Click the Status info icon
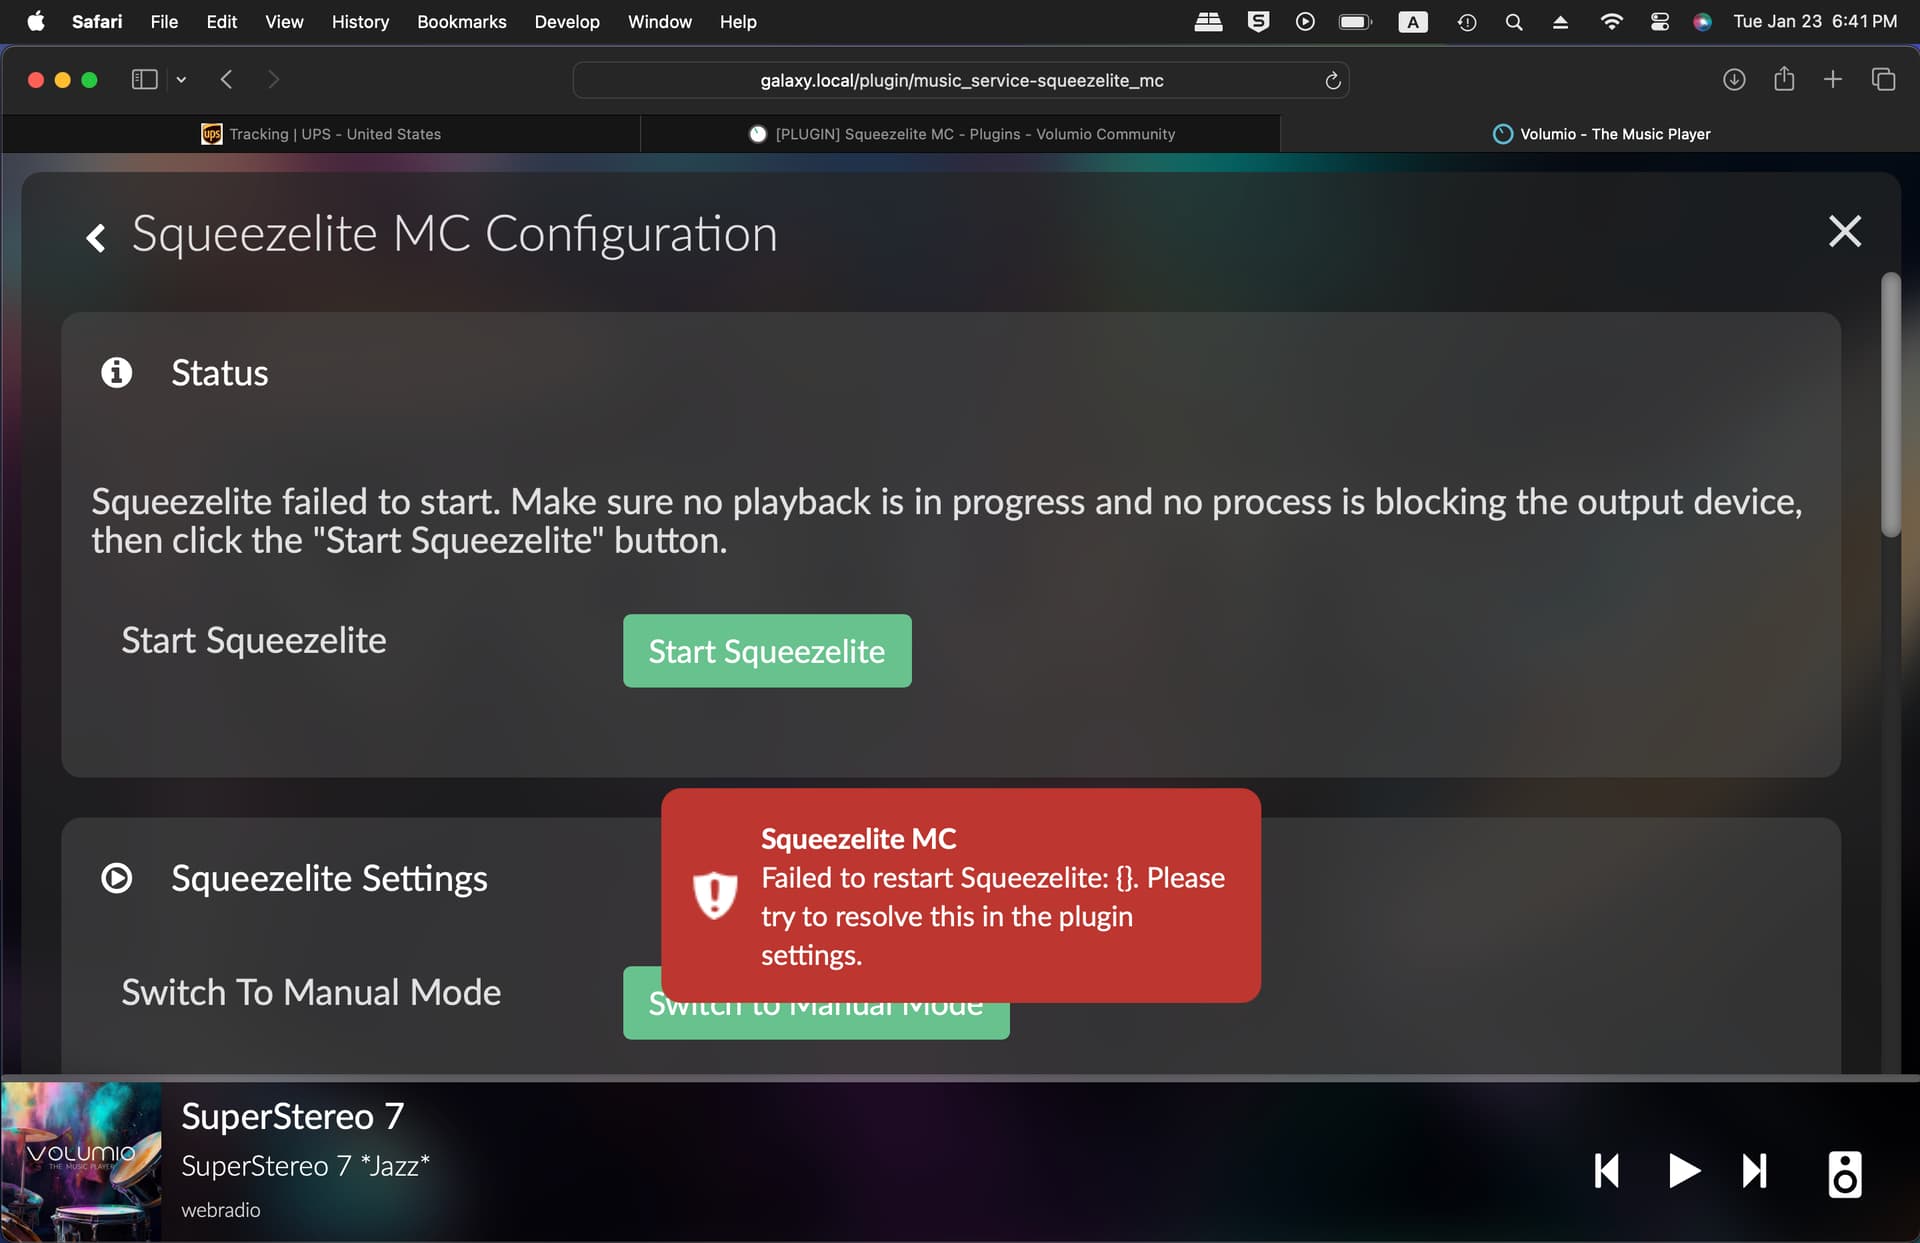Screen dimensions: 1920x1243 117,372
